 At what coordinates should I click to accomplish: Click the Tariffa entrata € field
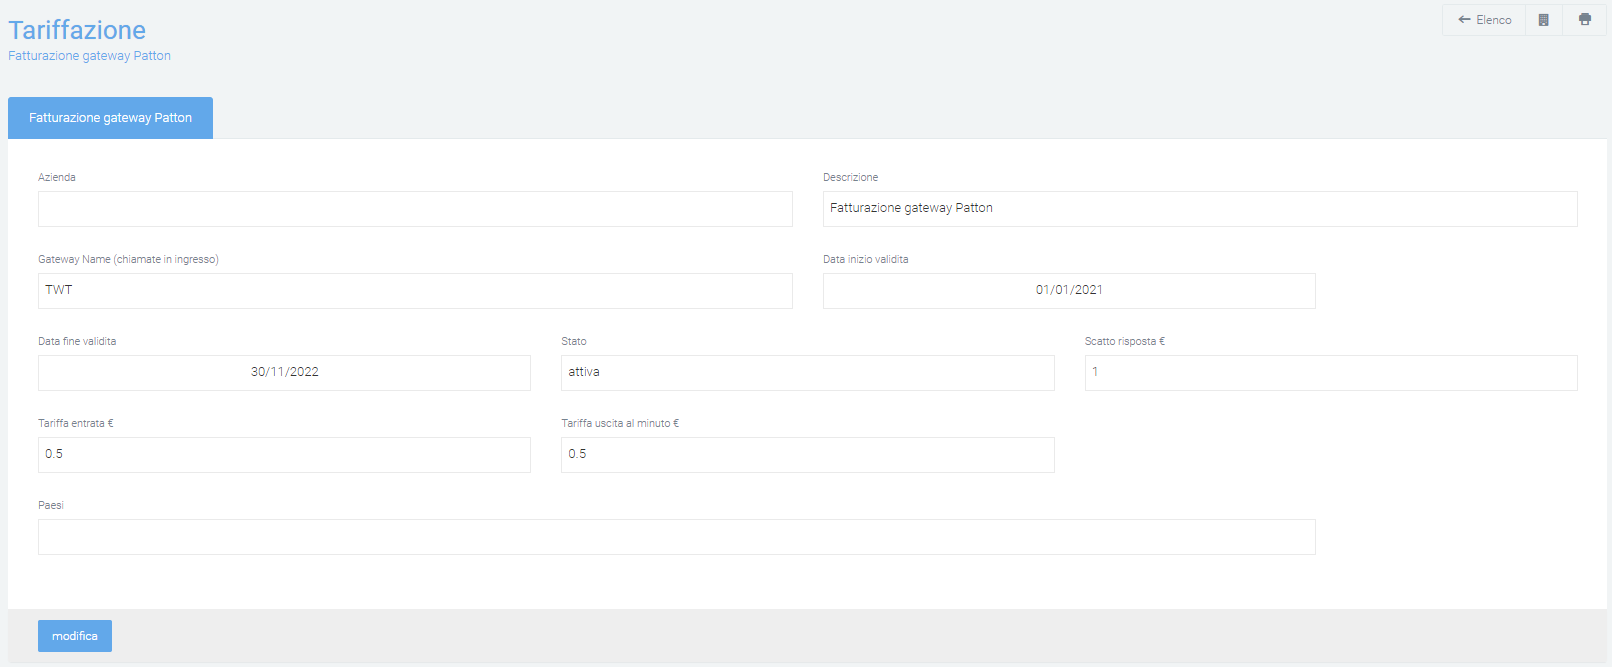(x=284, y=455)
